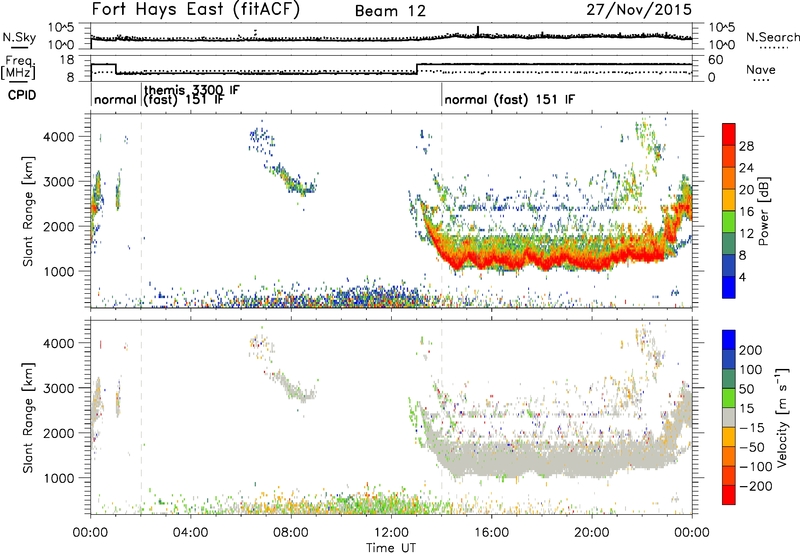Click the 2000 tick in the velocity panel
This screenshot has height=554, width=800.
coord(59,433)
